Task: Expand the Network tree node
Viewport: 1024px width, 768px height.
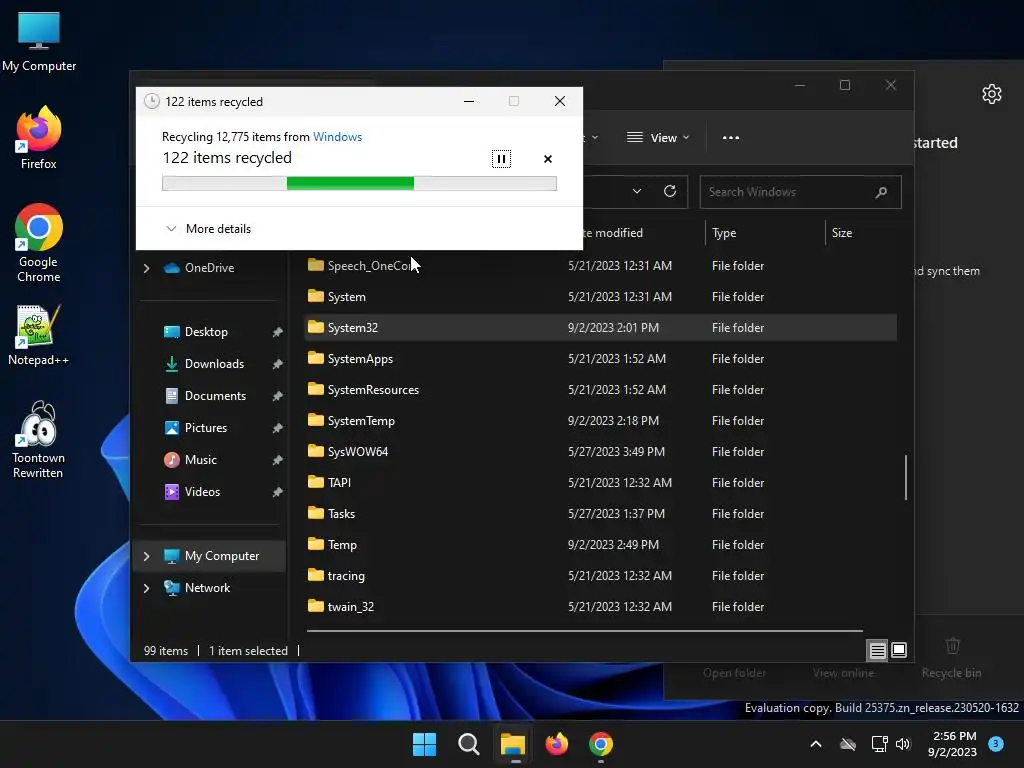Action: (x=146, y=588)
